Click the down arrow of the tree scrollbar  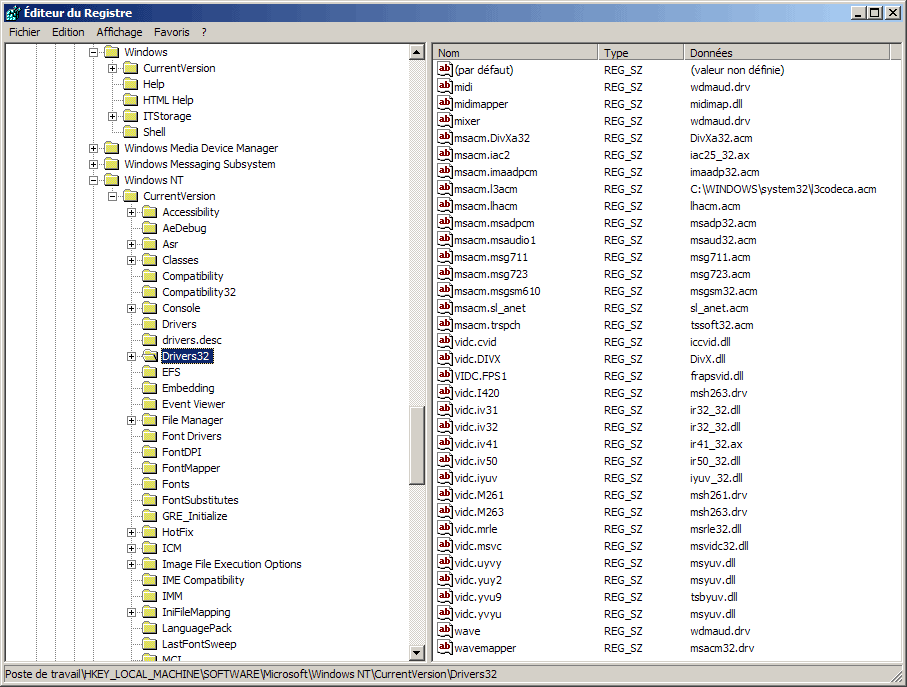coord(417,653)
